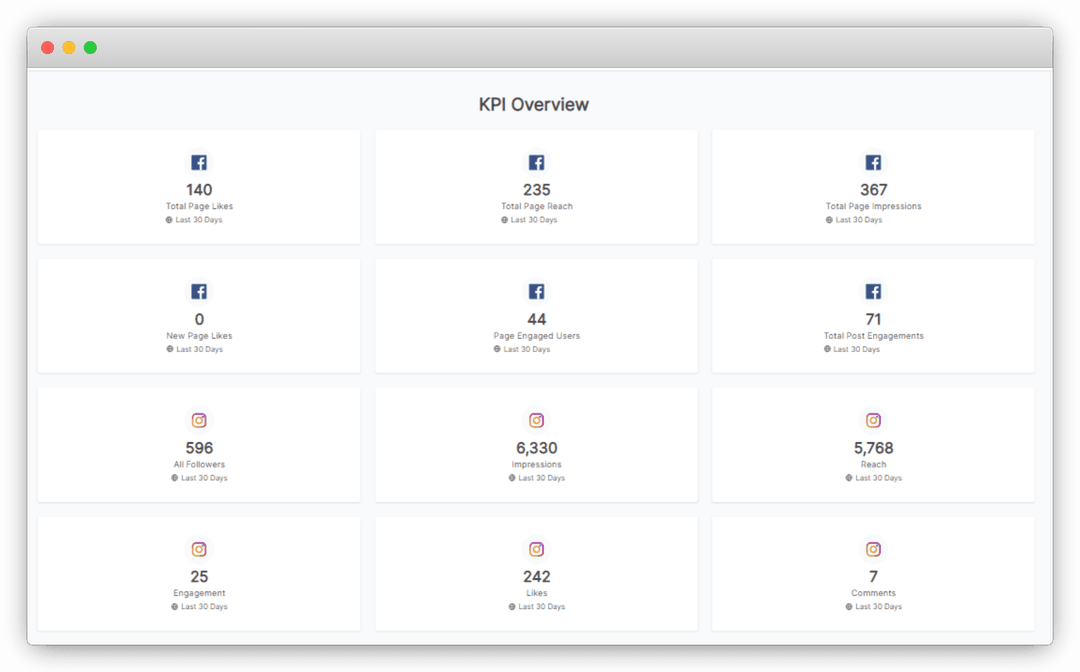Click the Total Post Engagements label
The height and width of the screenshot is (672, 1080).
point(873,335)
